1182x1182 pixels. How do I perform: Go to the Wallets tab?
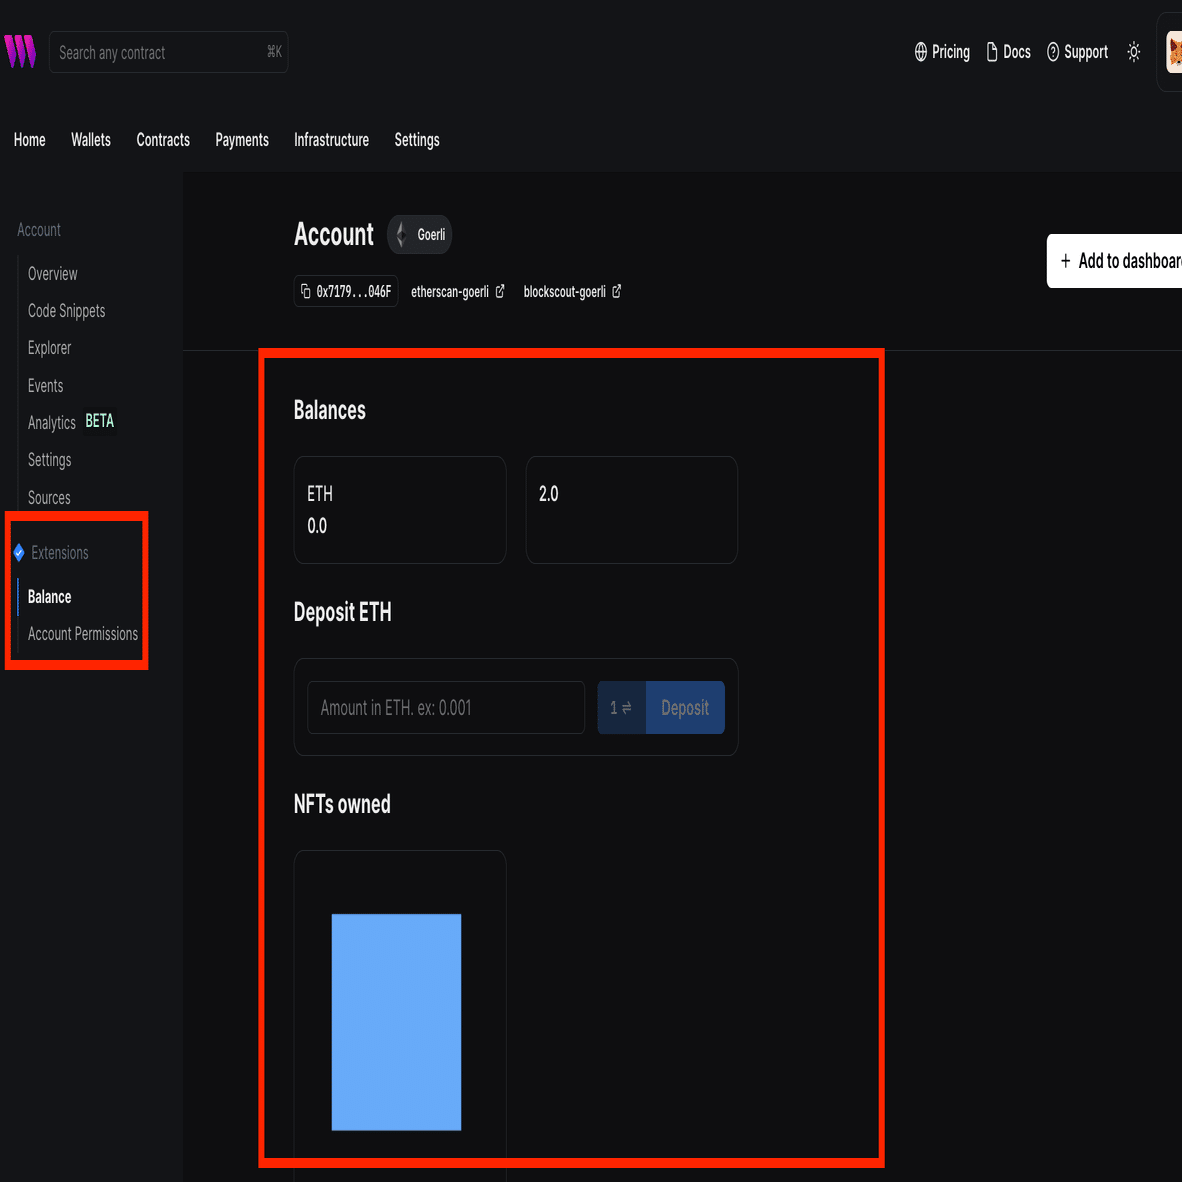pyautogui.click(x=90, y=139)
